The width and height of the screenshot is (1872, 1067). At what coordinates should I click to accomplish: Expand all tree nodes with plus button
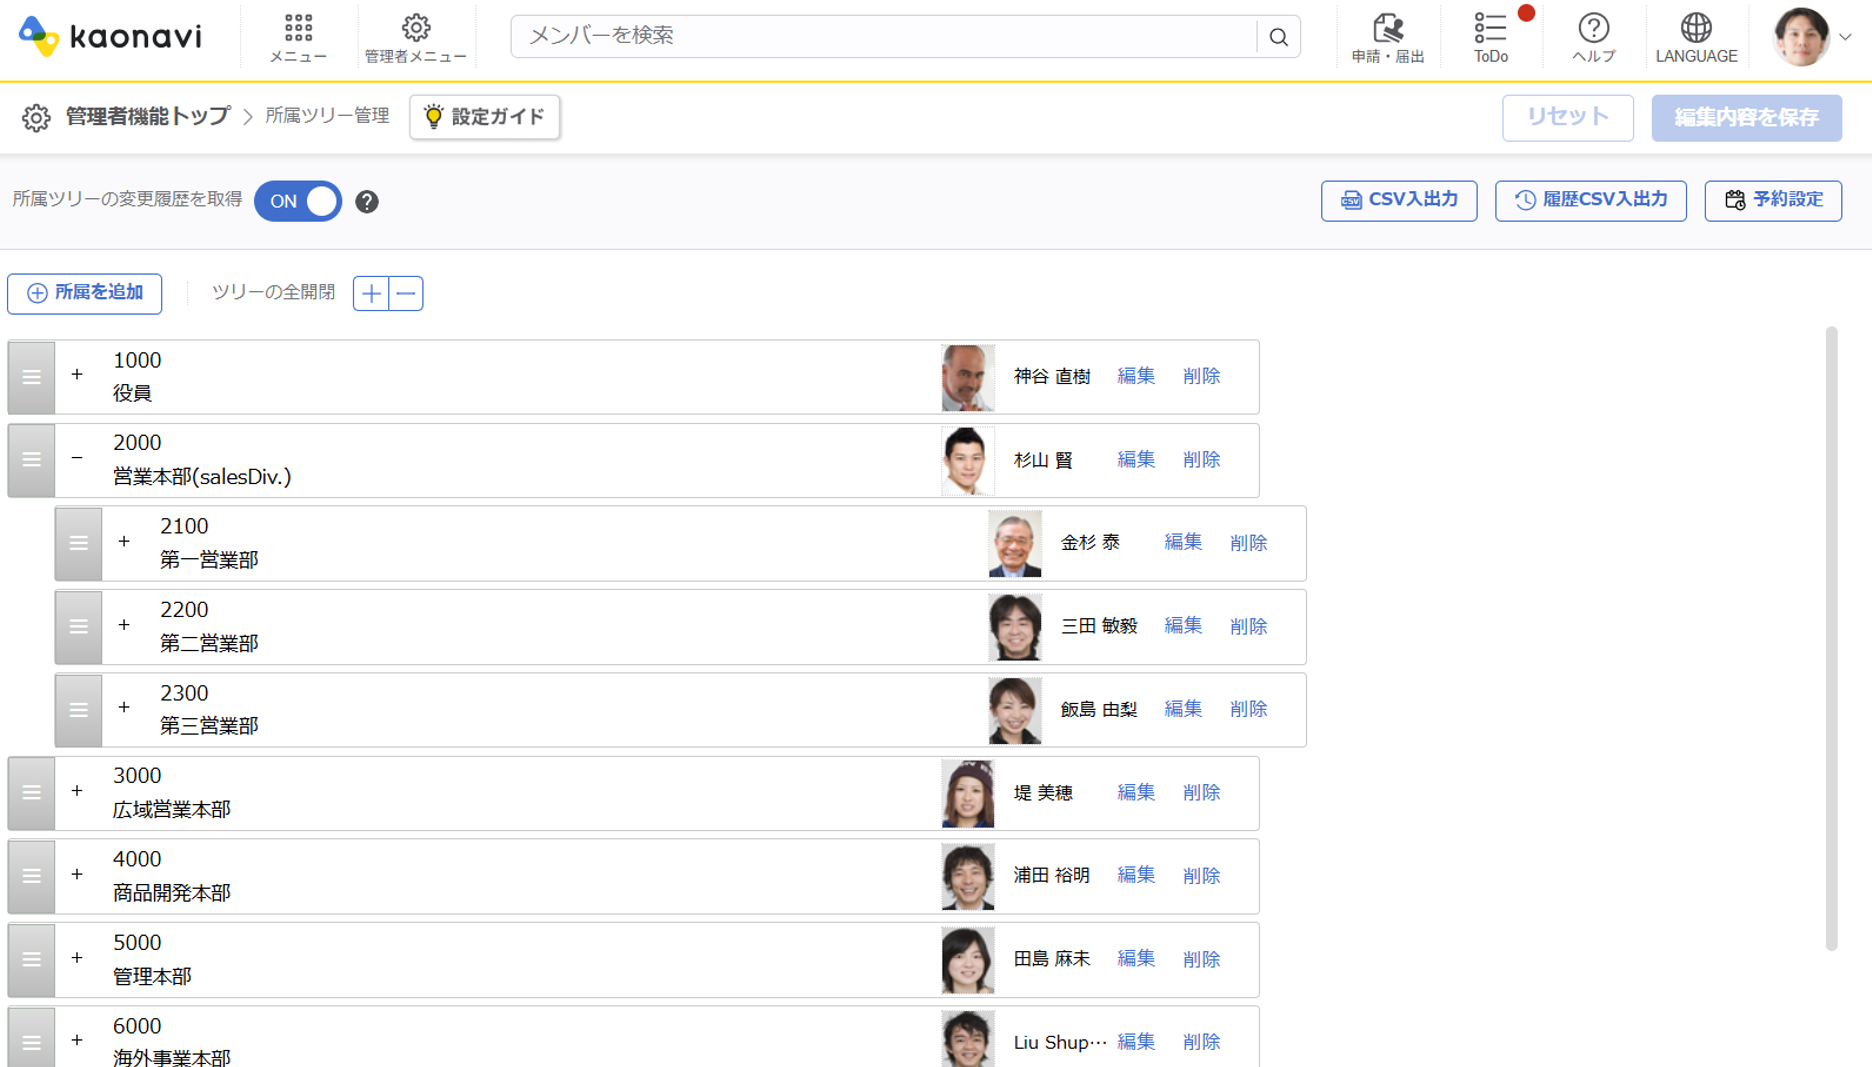(371, 294)
